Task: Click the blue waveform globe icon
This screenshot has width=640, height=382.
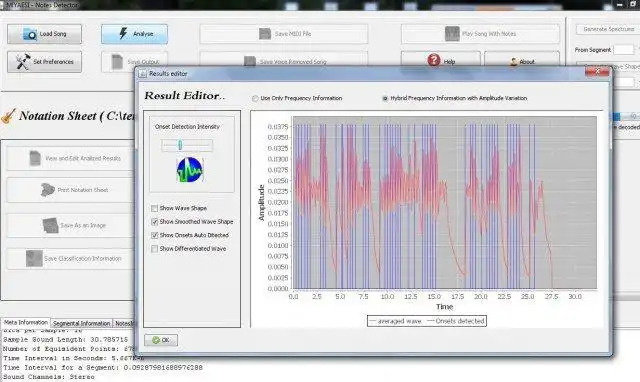Action: [x=190, y=170]
